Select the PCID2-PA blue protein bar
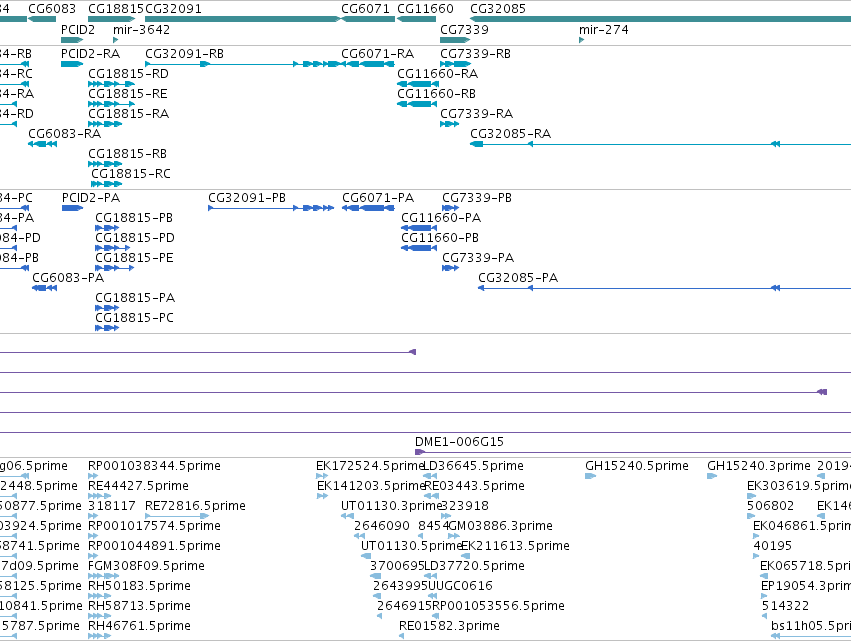The height and width of the screenshot is (641, 851). [x=72, y=208]
